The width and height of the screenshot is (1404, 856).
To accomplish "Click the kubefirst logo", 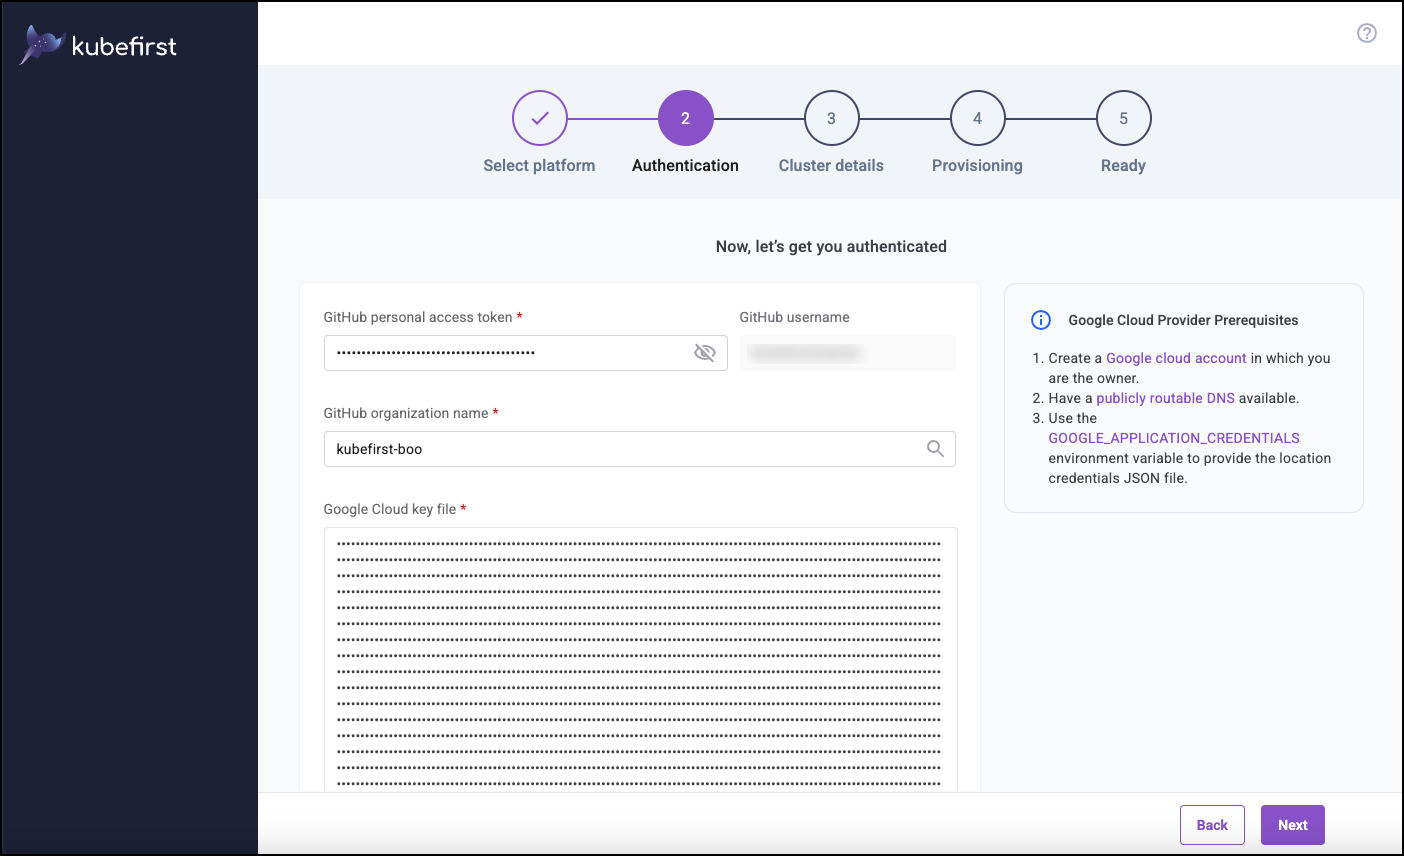I will [x=98, y=45].
